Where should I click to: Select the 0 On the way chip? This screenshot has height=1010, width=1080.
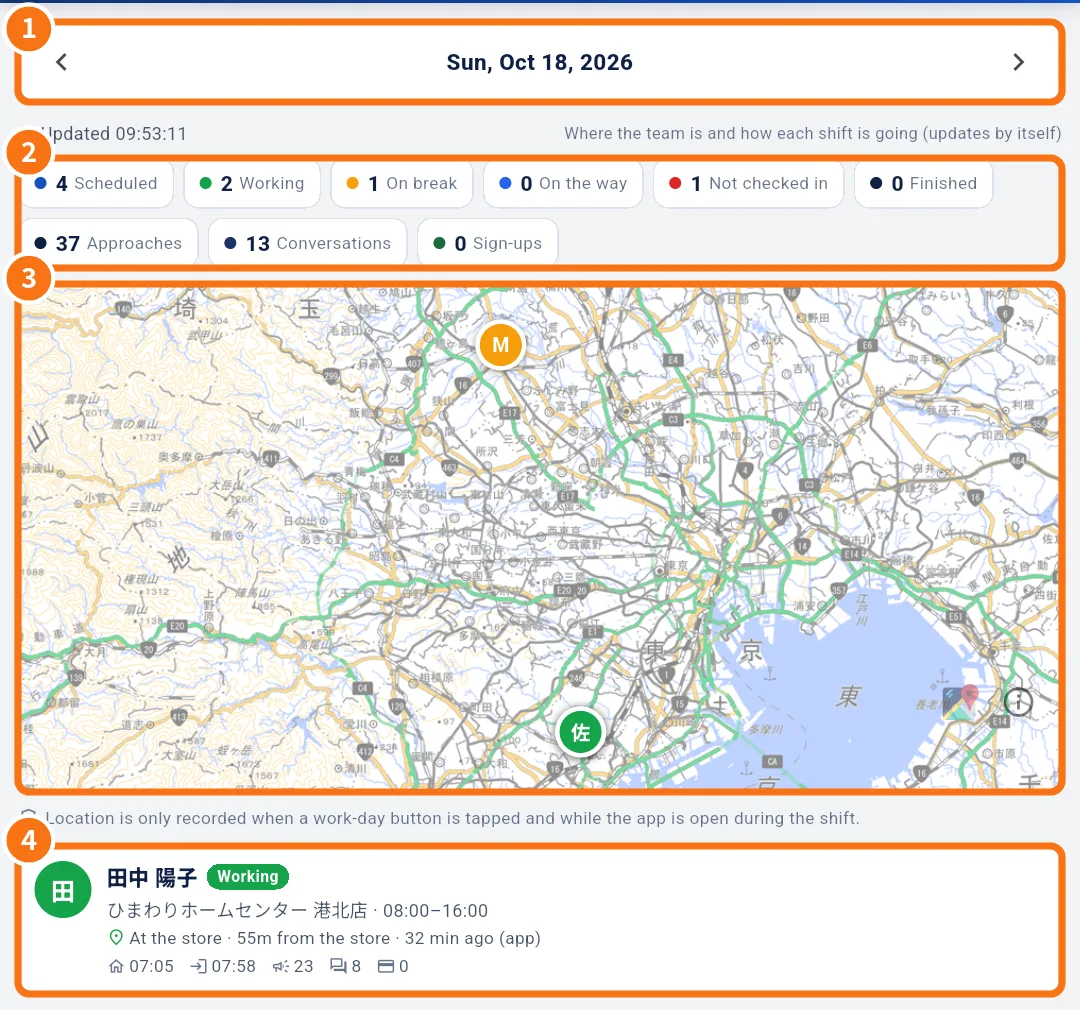(x=563, y=183)
